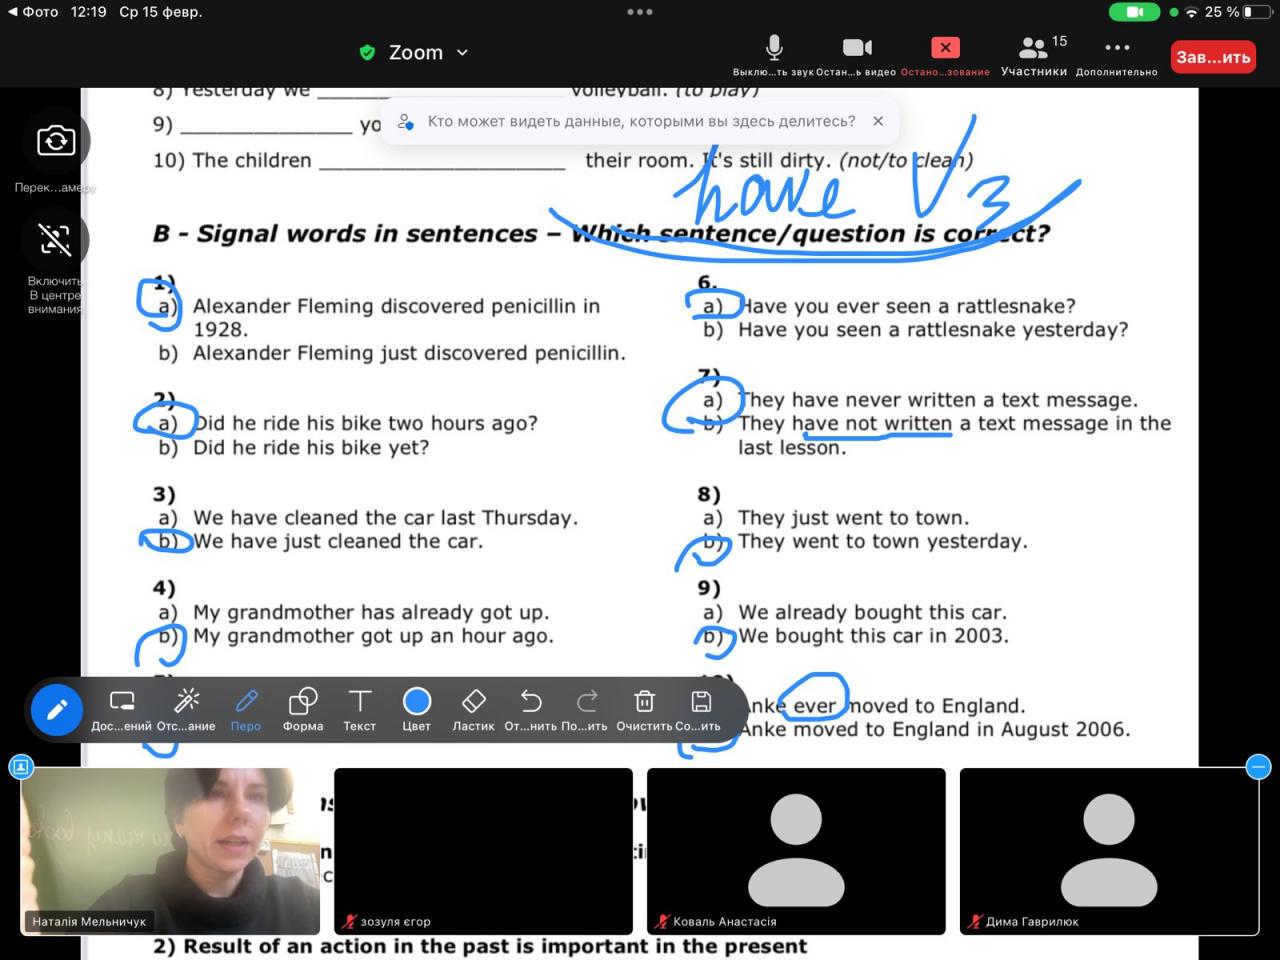Stop screen sharing with red X button
This screenshot has height=960, width=1280.
click(944, 48)
